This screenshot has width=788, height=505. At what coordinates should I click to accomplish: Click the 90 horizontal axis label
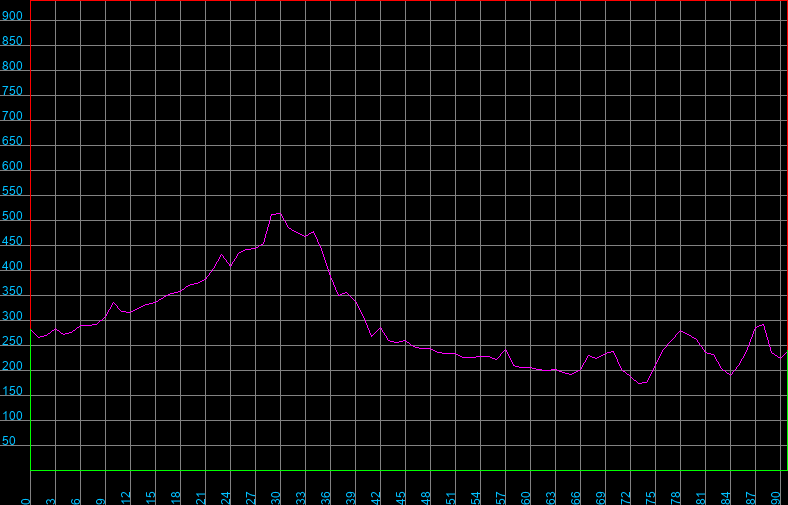tap(776, 498)
